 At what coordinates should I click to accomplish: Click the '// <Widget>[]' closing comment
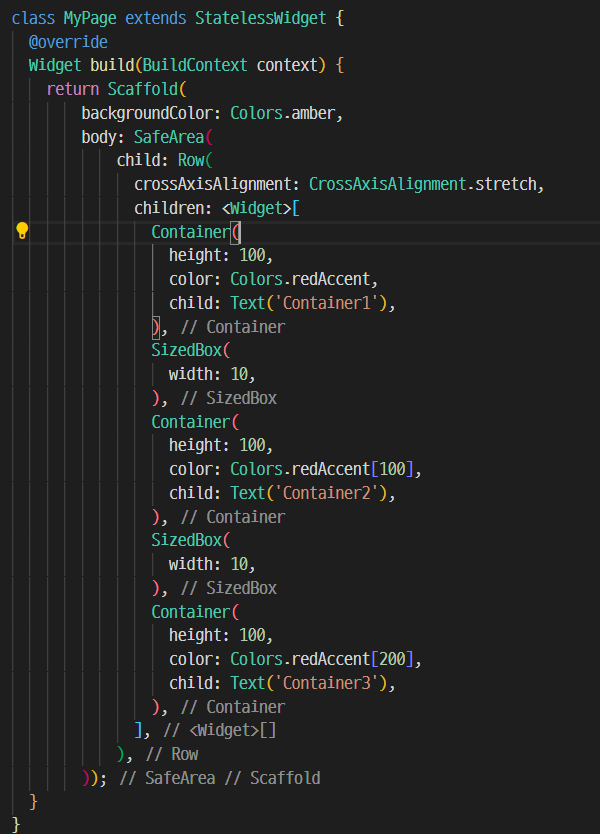220,730
